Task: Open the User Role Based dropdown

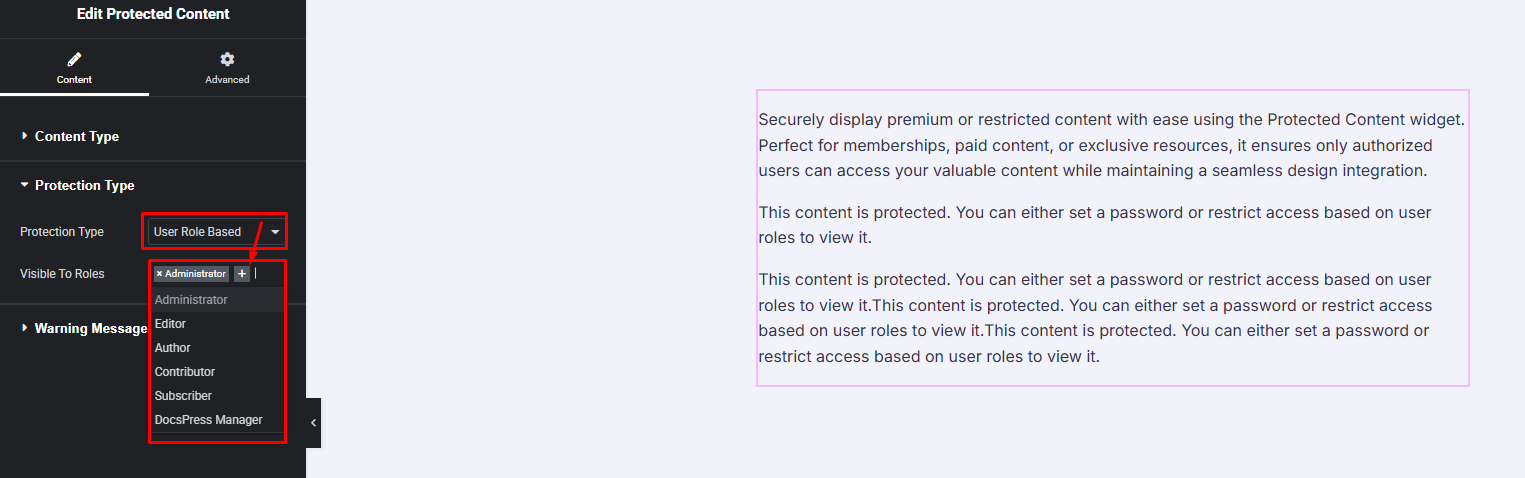Action: point(217,232)
